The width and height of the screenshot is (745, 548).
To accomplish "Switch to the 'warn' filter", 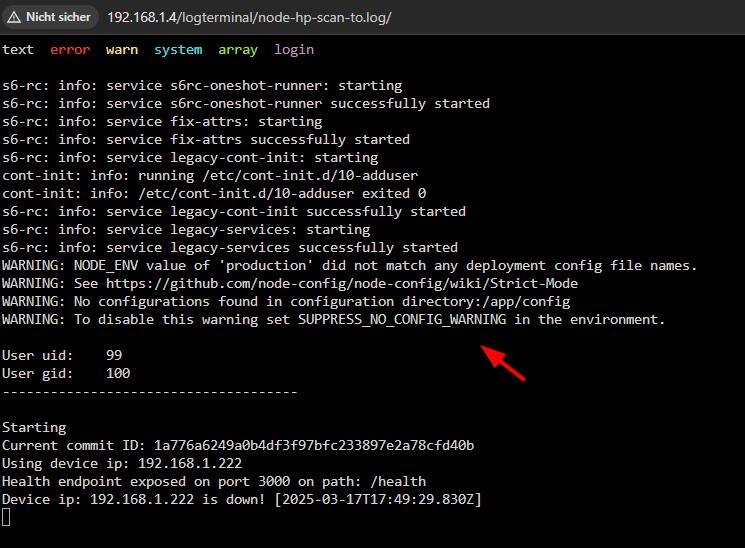I will pyautogui.click(x=122, y=49).
